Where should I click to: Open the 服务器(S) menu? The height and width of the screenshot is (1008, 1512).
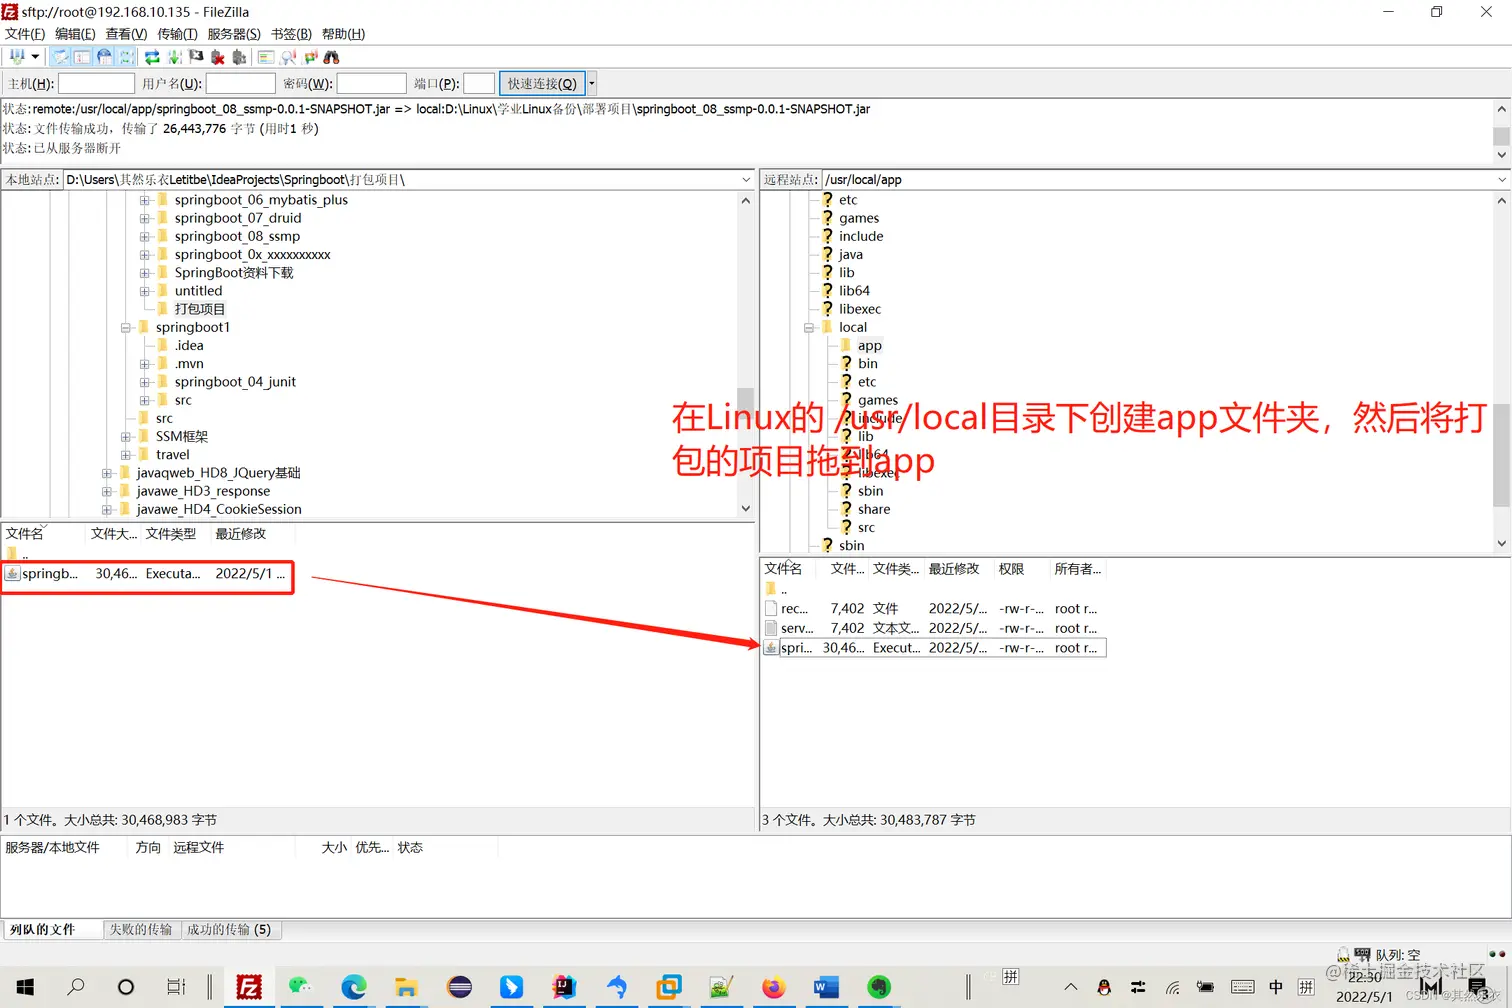click(234, 34)
